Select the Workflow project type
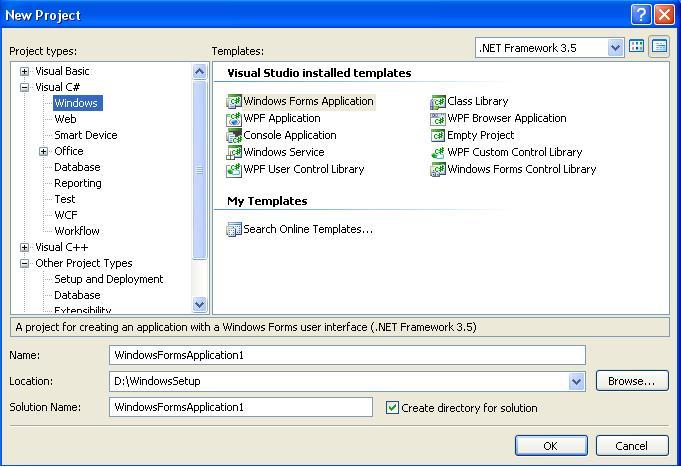Screen dimensions: 681x467 (x=77, y=231)
